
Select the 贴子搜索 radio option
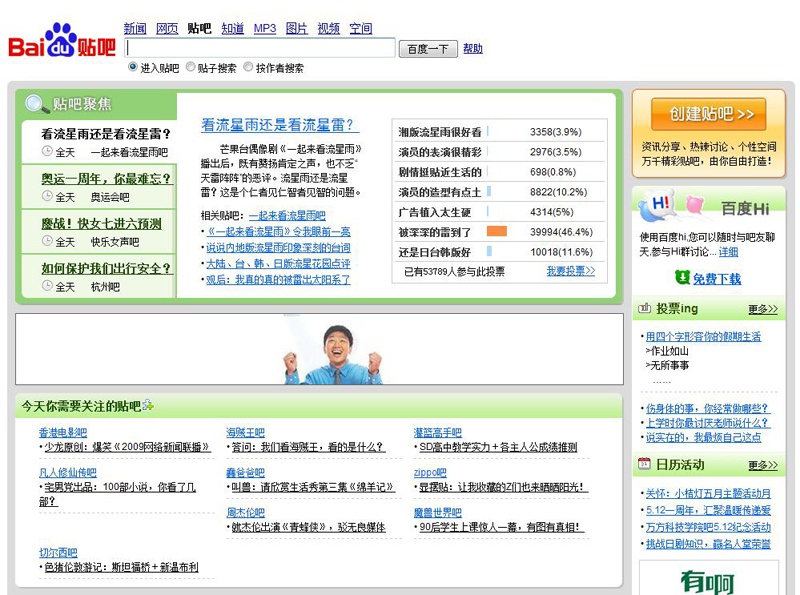[190, 67]
